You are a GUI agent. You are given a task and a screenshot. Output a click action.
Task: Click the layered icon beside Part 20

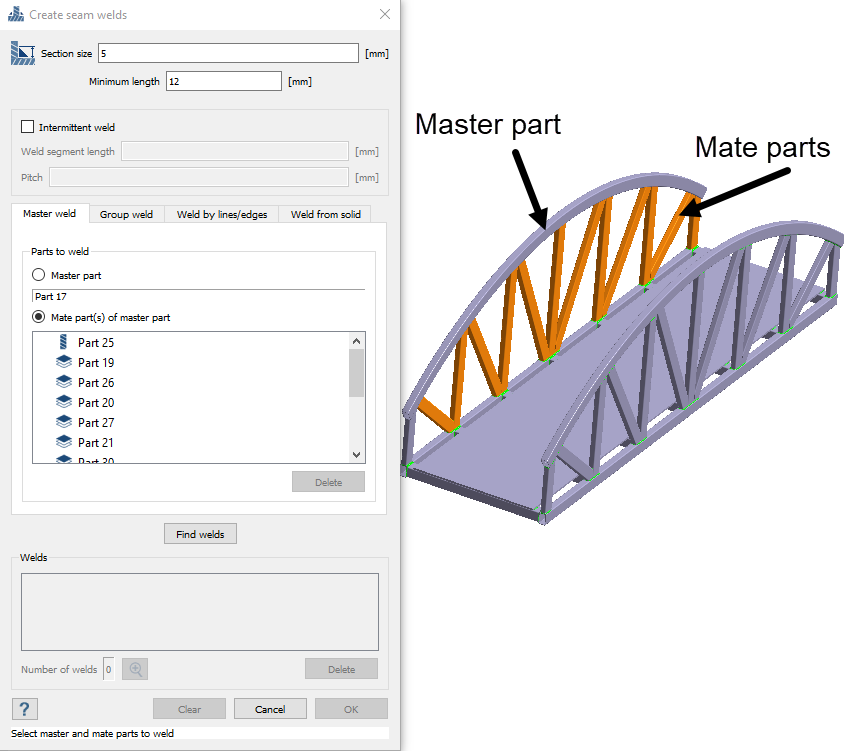tap(64, 403)
